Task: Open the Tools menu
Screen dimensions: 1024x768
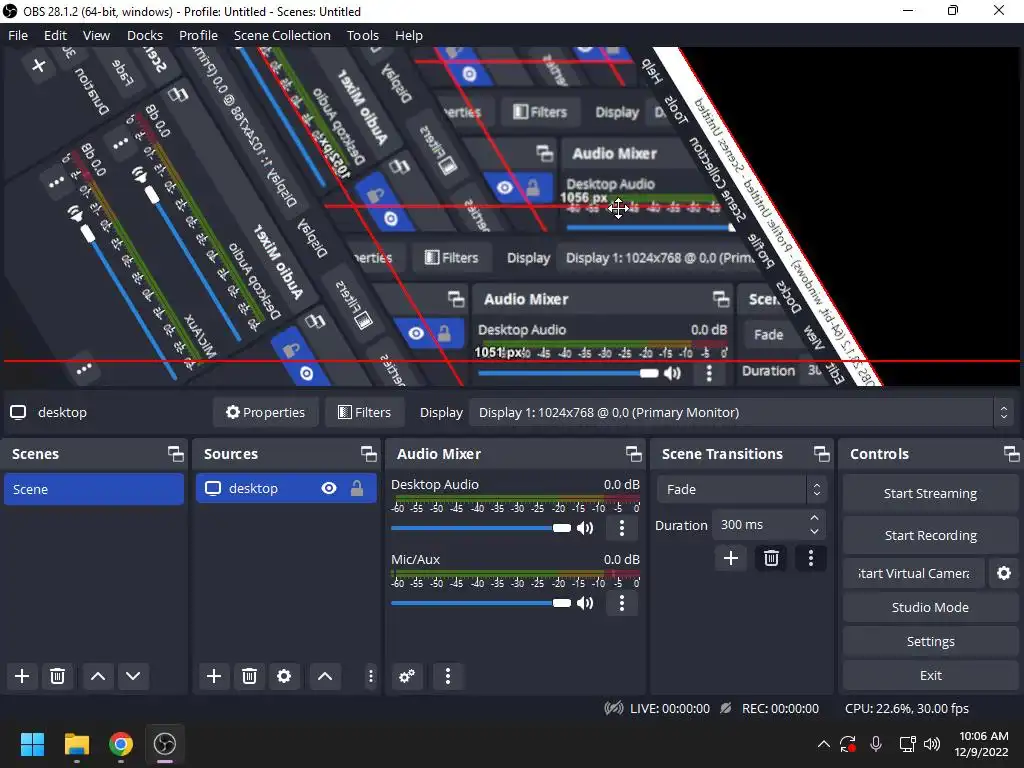Action: (x=362, y=35)
